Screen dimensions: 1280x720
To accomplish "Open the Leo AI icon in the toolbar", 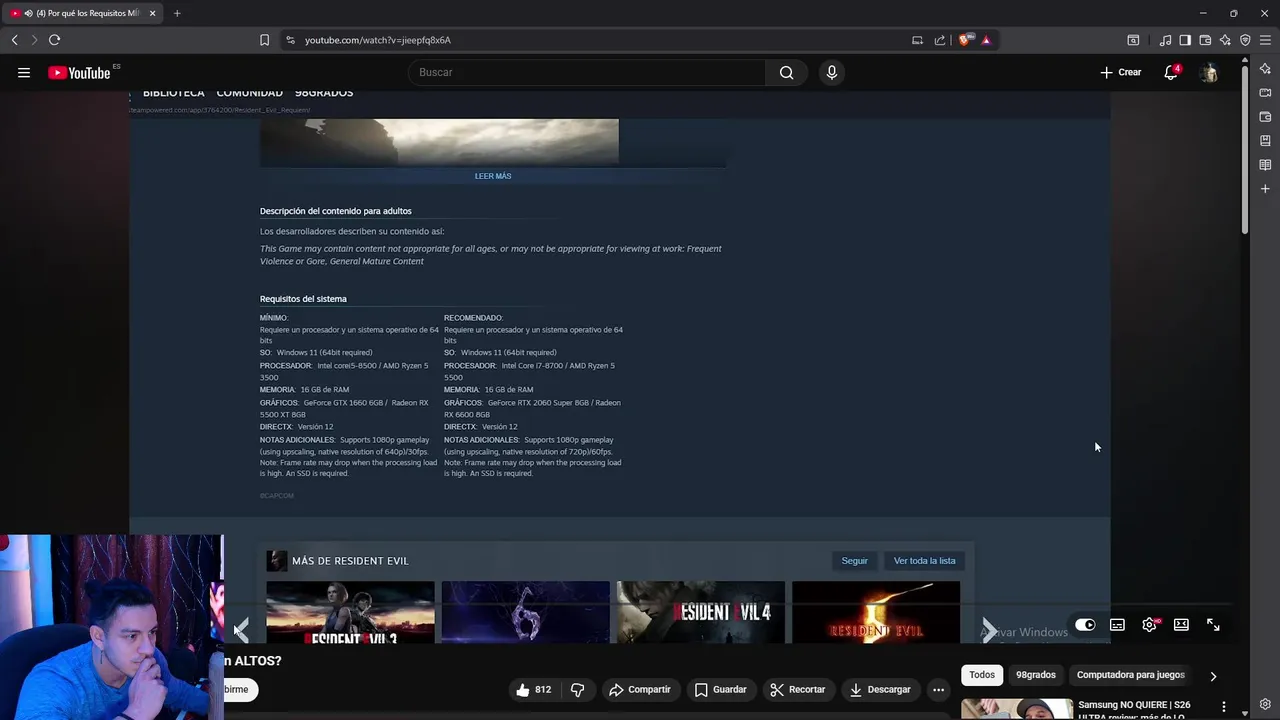I will [x=1225, y=40].
